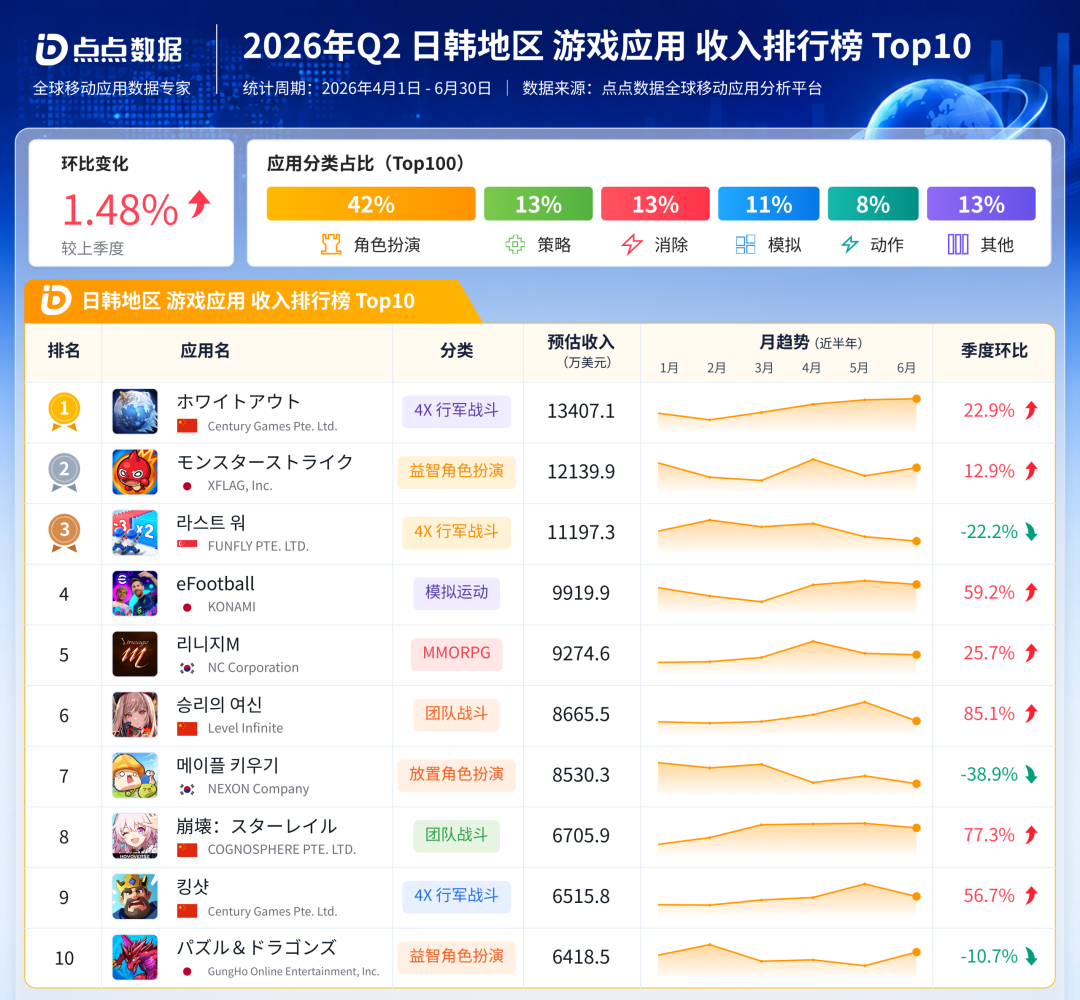The image size is (1080, 1000).
Task: Click the 分类 column header
Action: [x=457, y=351]
